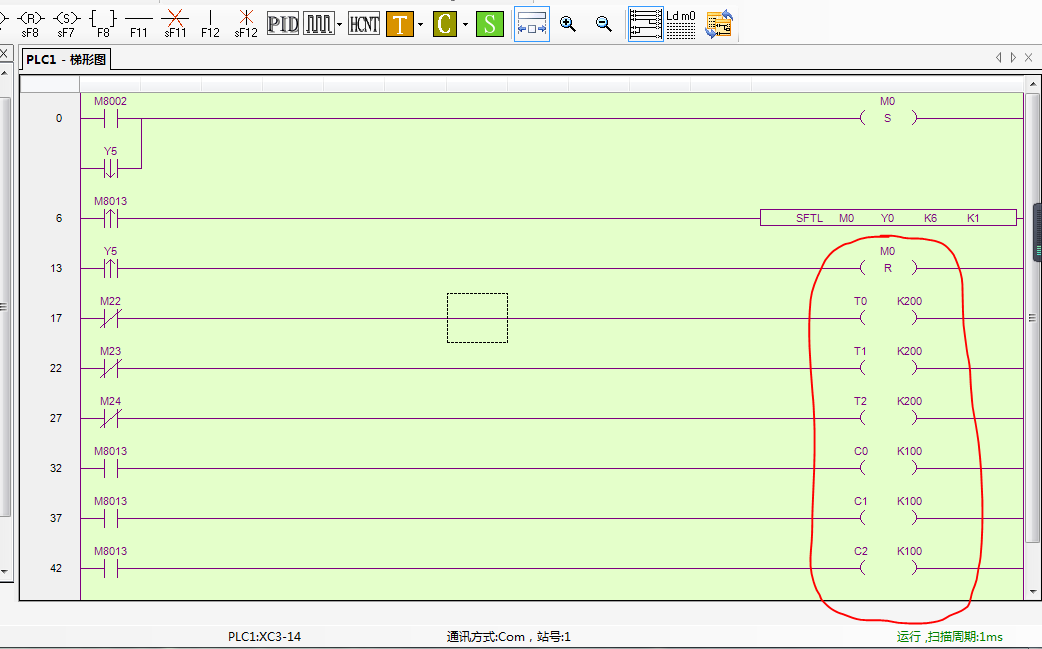Toggle the fit-width display button
This screenshot has width=1042, height=649.
click(531, 24)
